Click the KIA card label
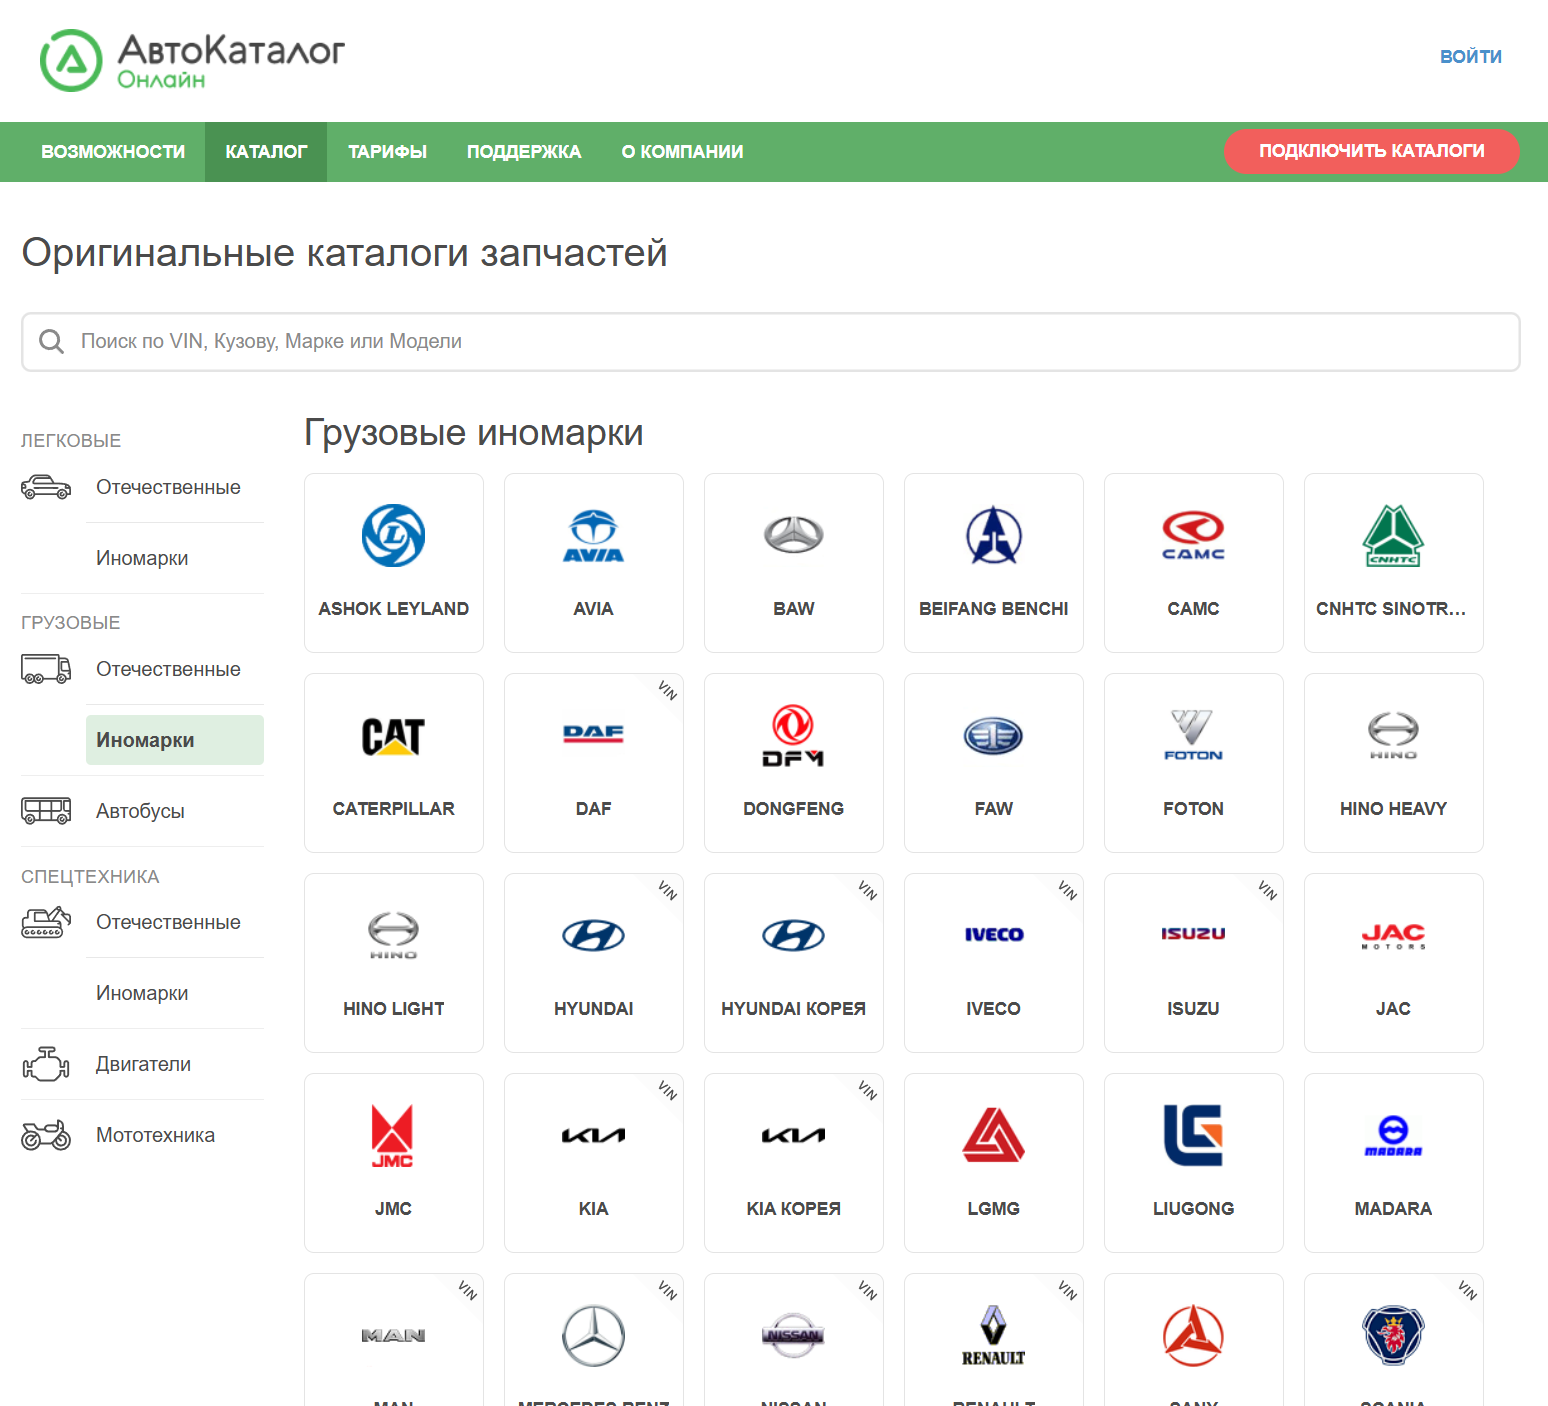This screenshot has width=1548, height=1406. pos(594,1209)
